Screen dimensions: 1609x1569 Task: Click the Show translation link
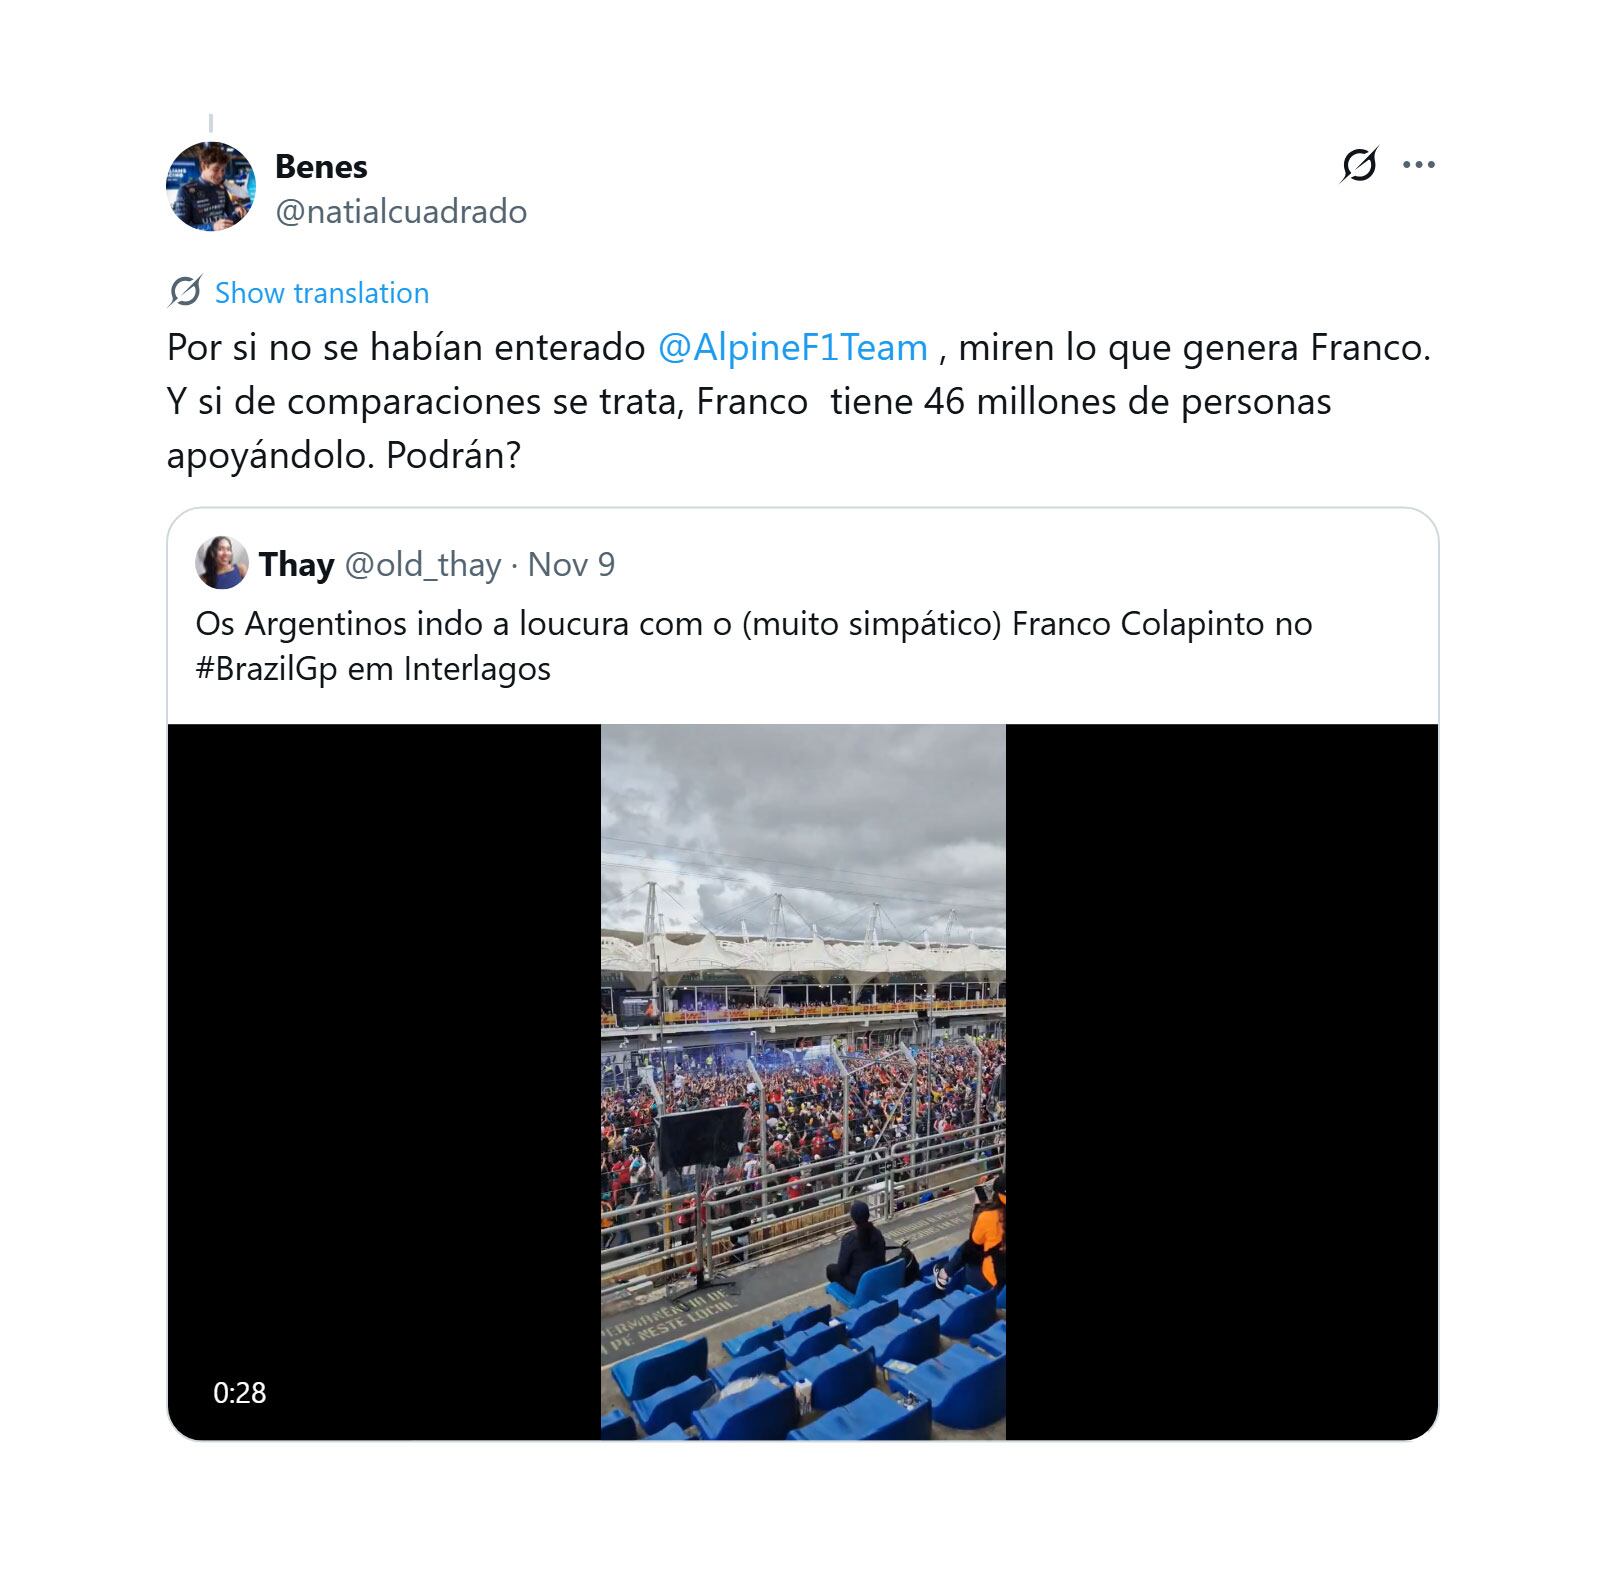pyautogui.click(x=321, y=293)
